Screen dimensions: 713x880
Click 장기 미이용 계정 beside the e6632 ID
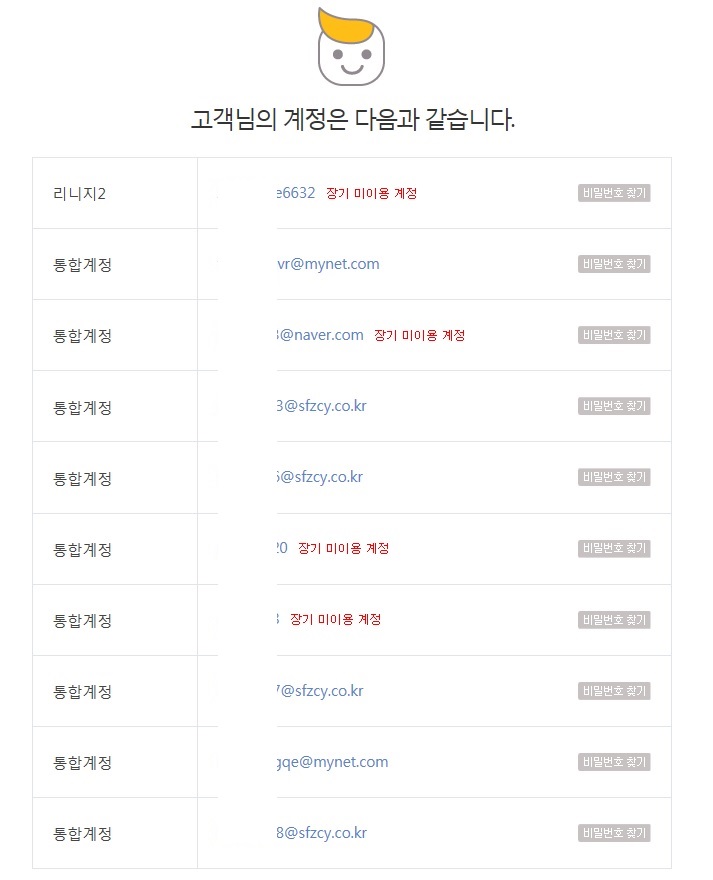(371, 193)
